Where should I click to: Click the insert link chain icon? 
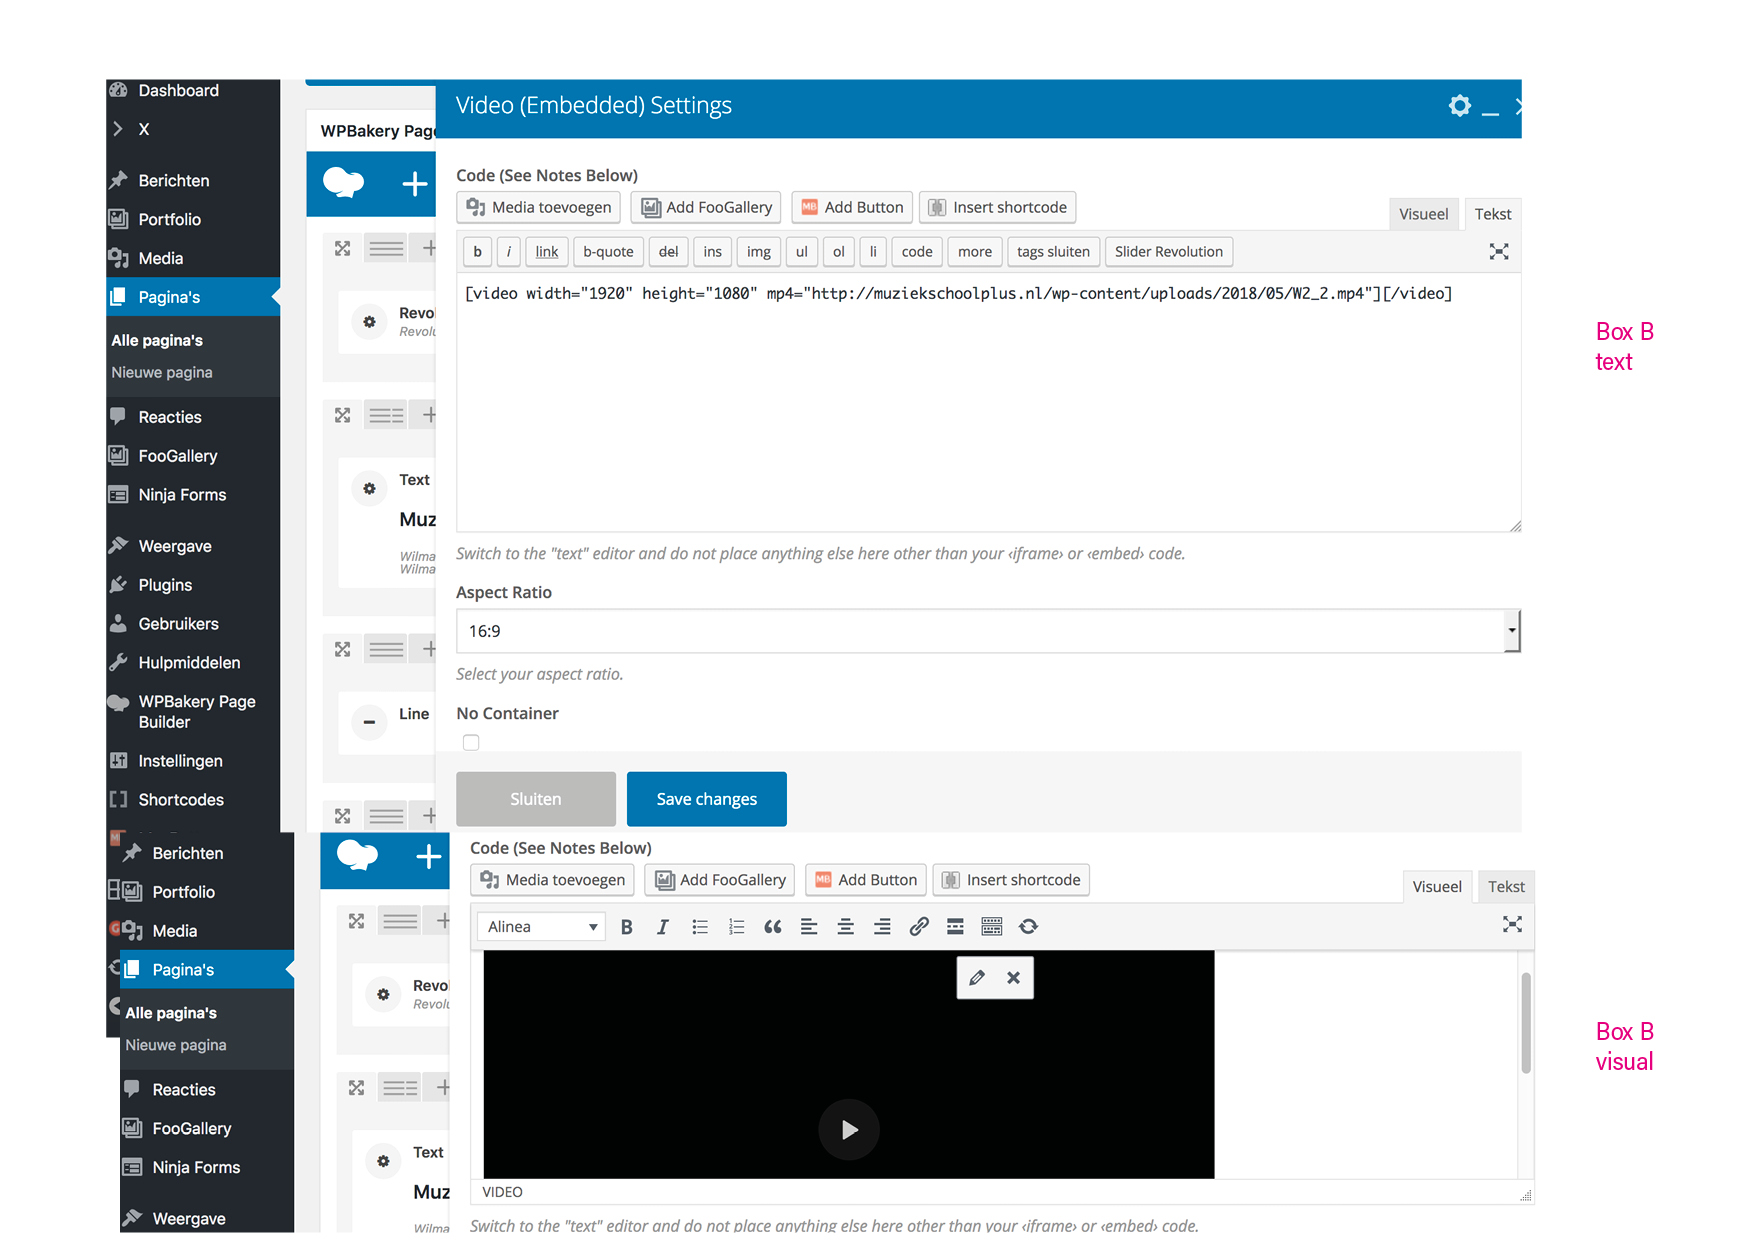tap(918, 927)
